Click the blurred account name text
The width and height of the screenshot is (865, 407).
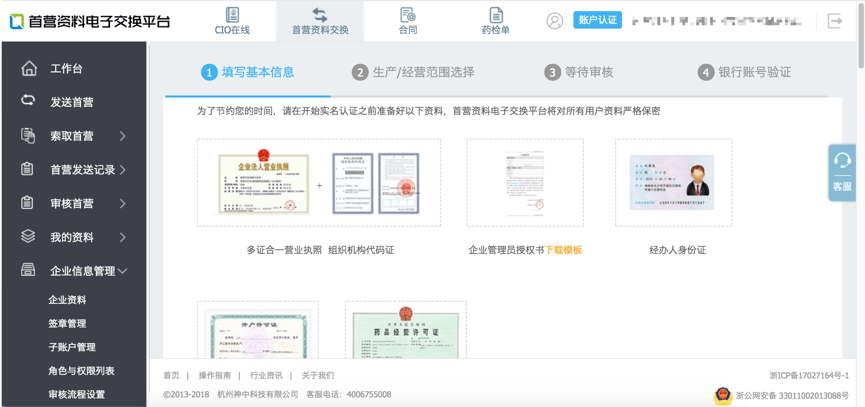(716, 21)
